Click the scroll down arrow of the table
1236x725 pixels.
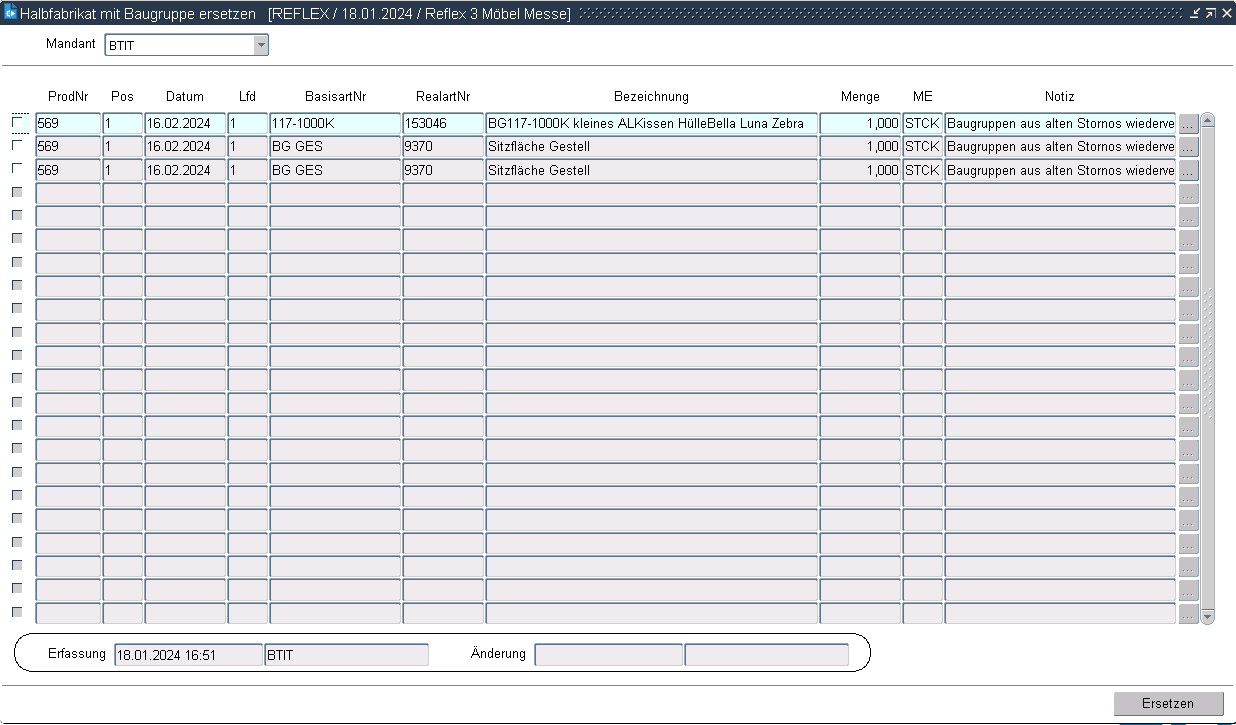pos(1208,617)
